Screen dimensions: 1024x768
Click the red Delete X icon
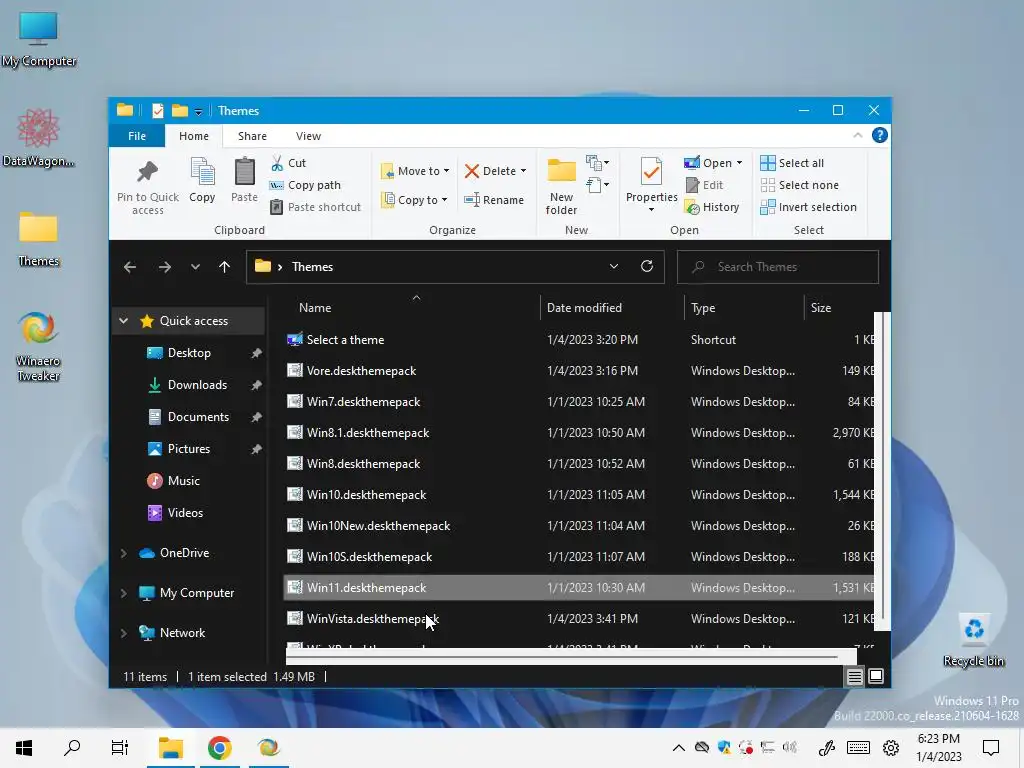click(472, 171)
